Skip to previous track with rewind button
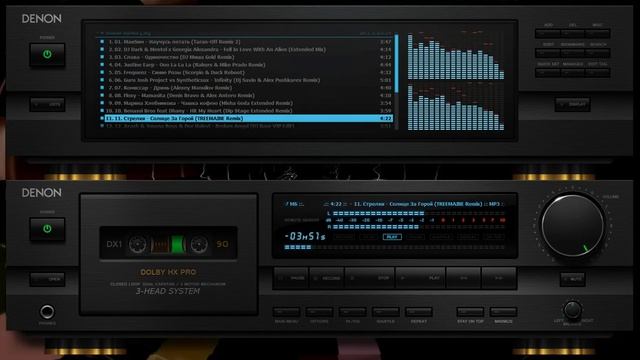 pos(464,278)
